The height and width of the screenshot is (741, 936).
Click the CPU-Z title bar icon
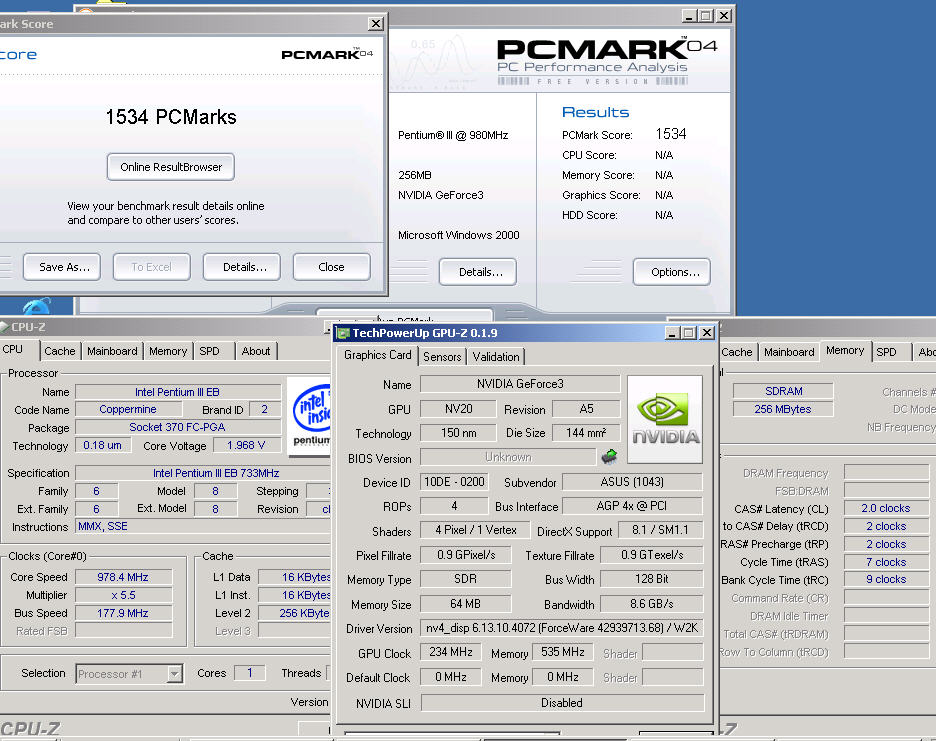pos(4,327)
